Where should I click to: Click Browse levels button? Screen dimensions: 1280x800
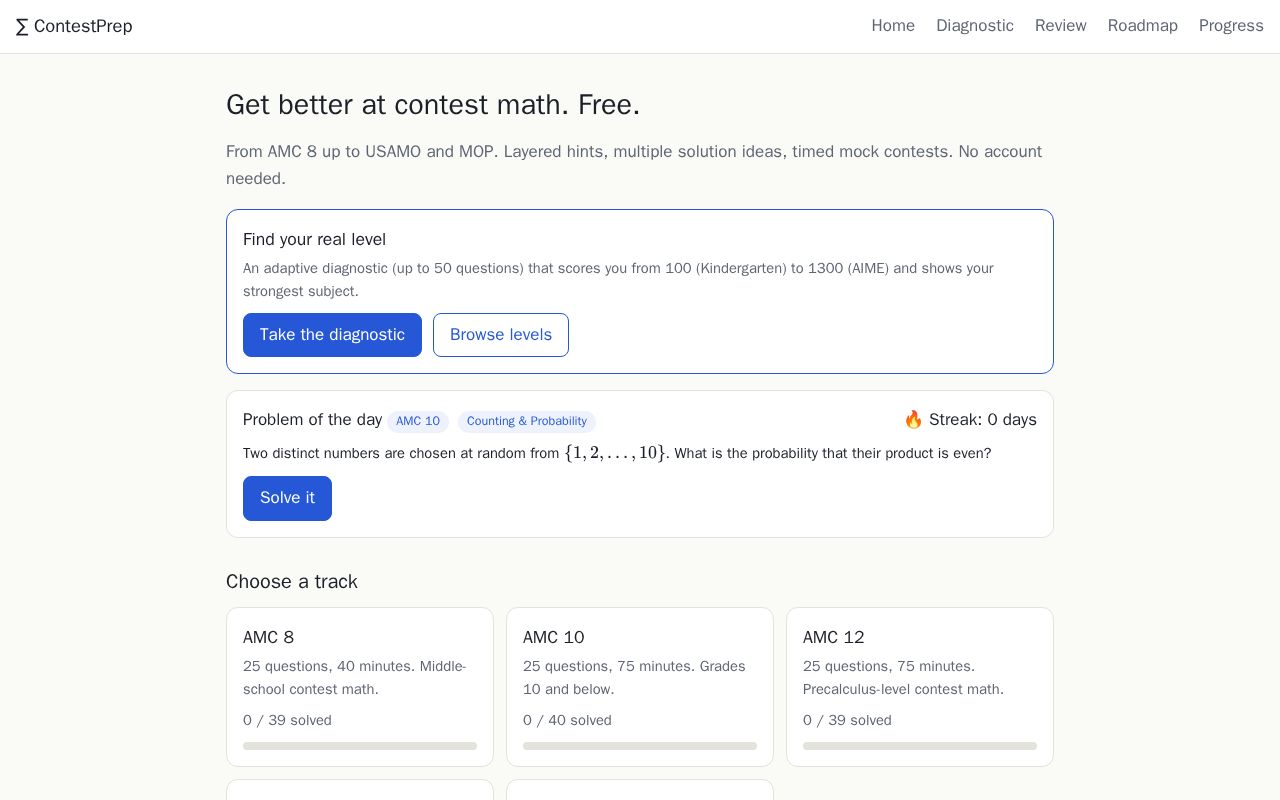pos(501,335)
